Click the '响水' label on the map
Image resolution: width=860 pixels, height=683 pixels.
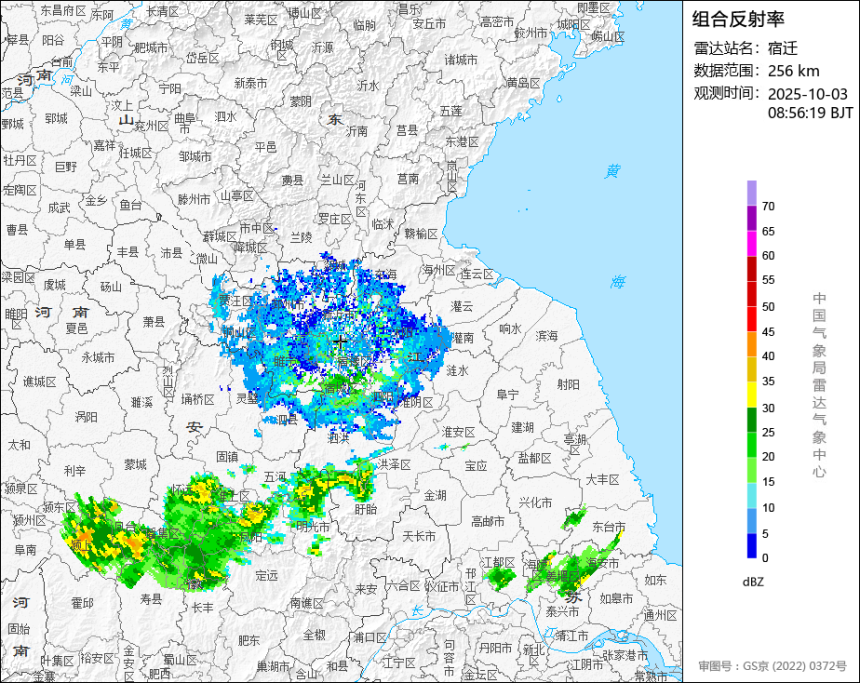pyautogui.click(x=511, y=328)
